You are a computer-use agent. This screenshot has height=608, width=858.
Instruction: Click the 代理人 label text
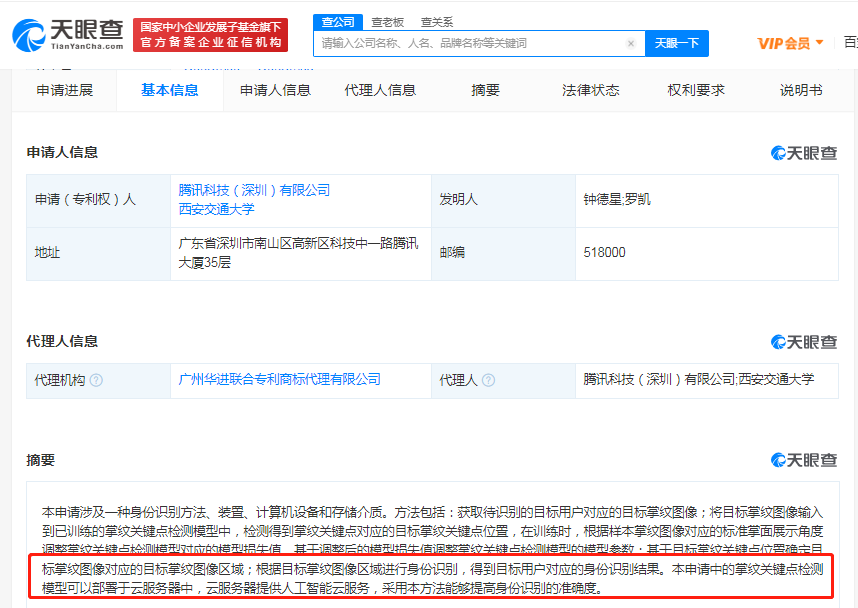click(x=459, y=380)
